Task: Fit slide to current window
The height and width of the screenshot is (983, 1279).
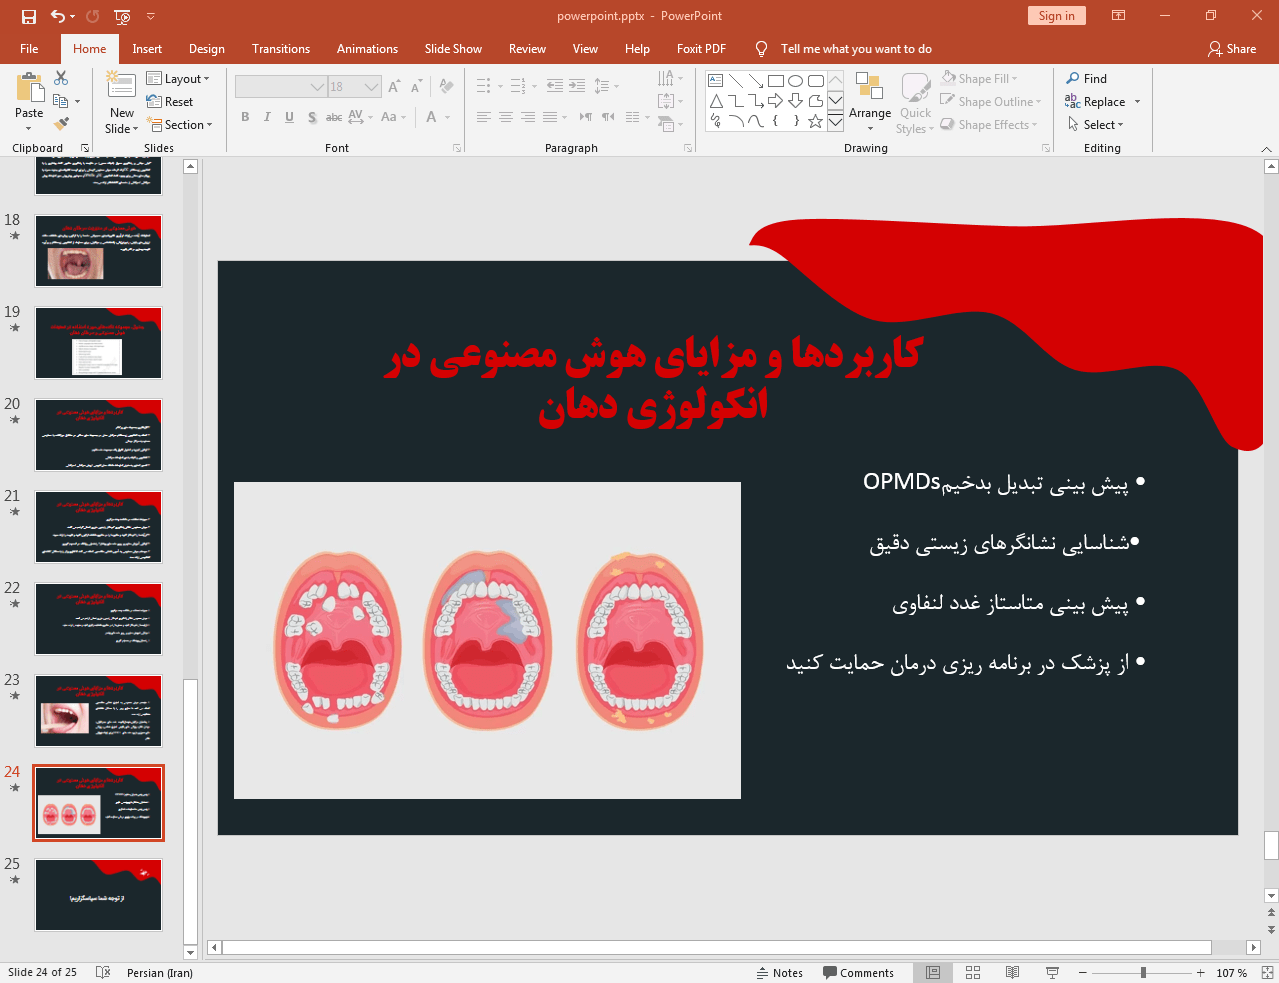Action: [x=1267, y=972]
